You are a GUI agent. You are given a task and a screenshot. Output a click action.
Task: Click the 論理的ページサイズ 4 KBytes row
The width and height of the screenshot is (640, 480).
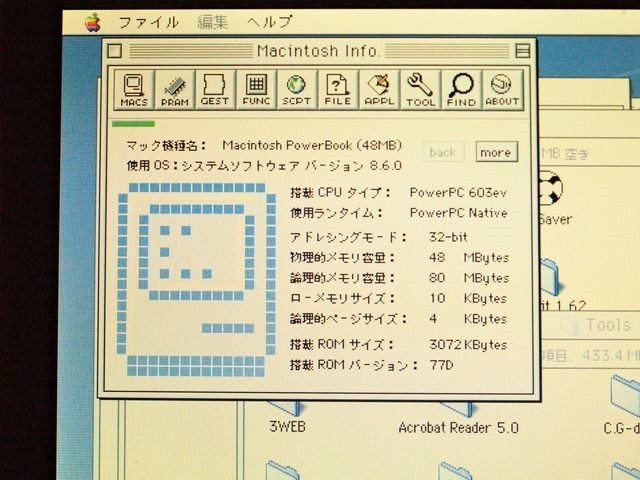coord(398,319)
